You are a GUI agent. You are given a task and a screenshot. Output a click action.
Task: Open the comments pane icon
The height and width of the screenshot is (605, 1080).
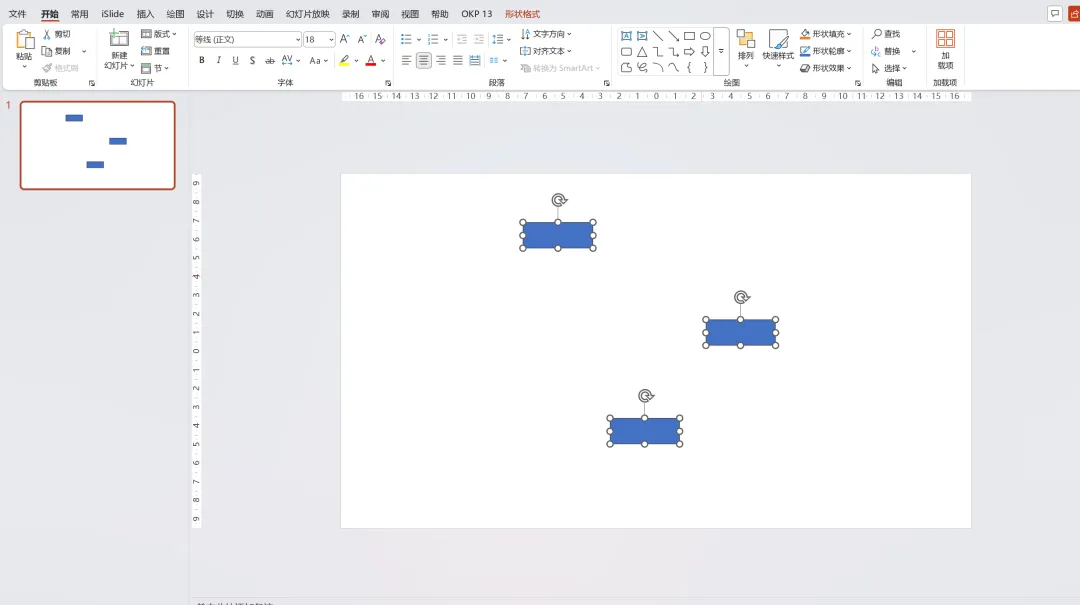pyautogui.click(x=1055, y=14)
